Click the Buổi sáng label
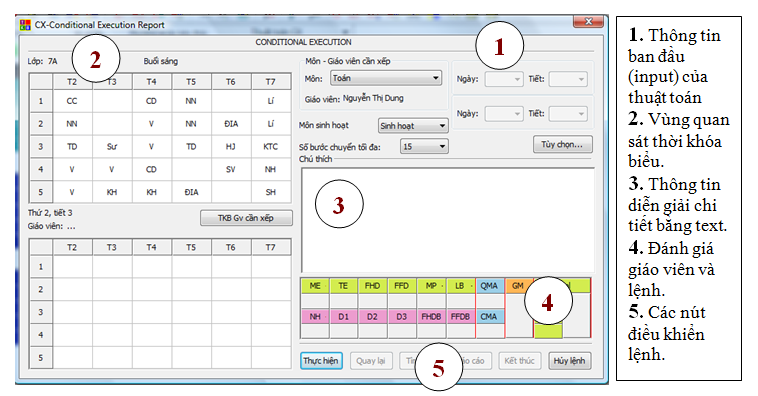Viewport: 758px width, 396px height. [160, 61]
